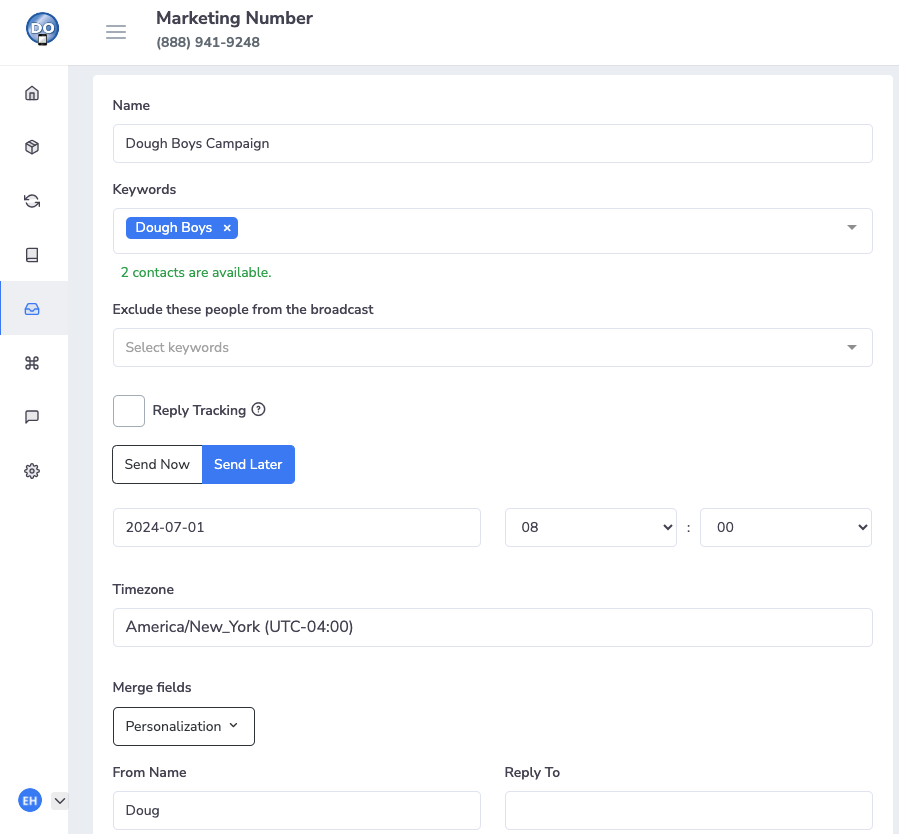The width and height of the screenshot is (899, 834).
Task: Open settings gear icon in sidebar
Action: tap(32, 471)
